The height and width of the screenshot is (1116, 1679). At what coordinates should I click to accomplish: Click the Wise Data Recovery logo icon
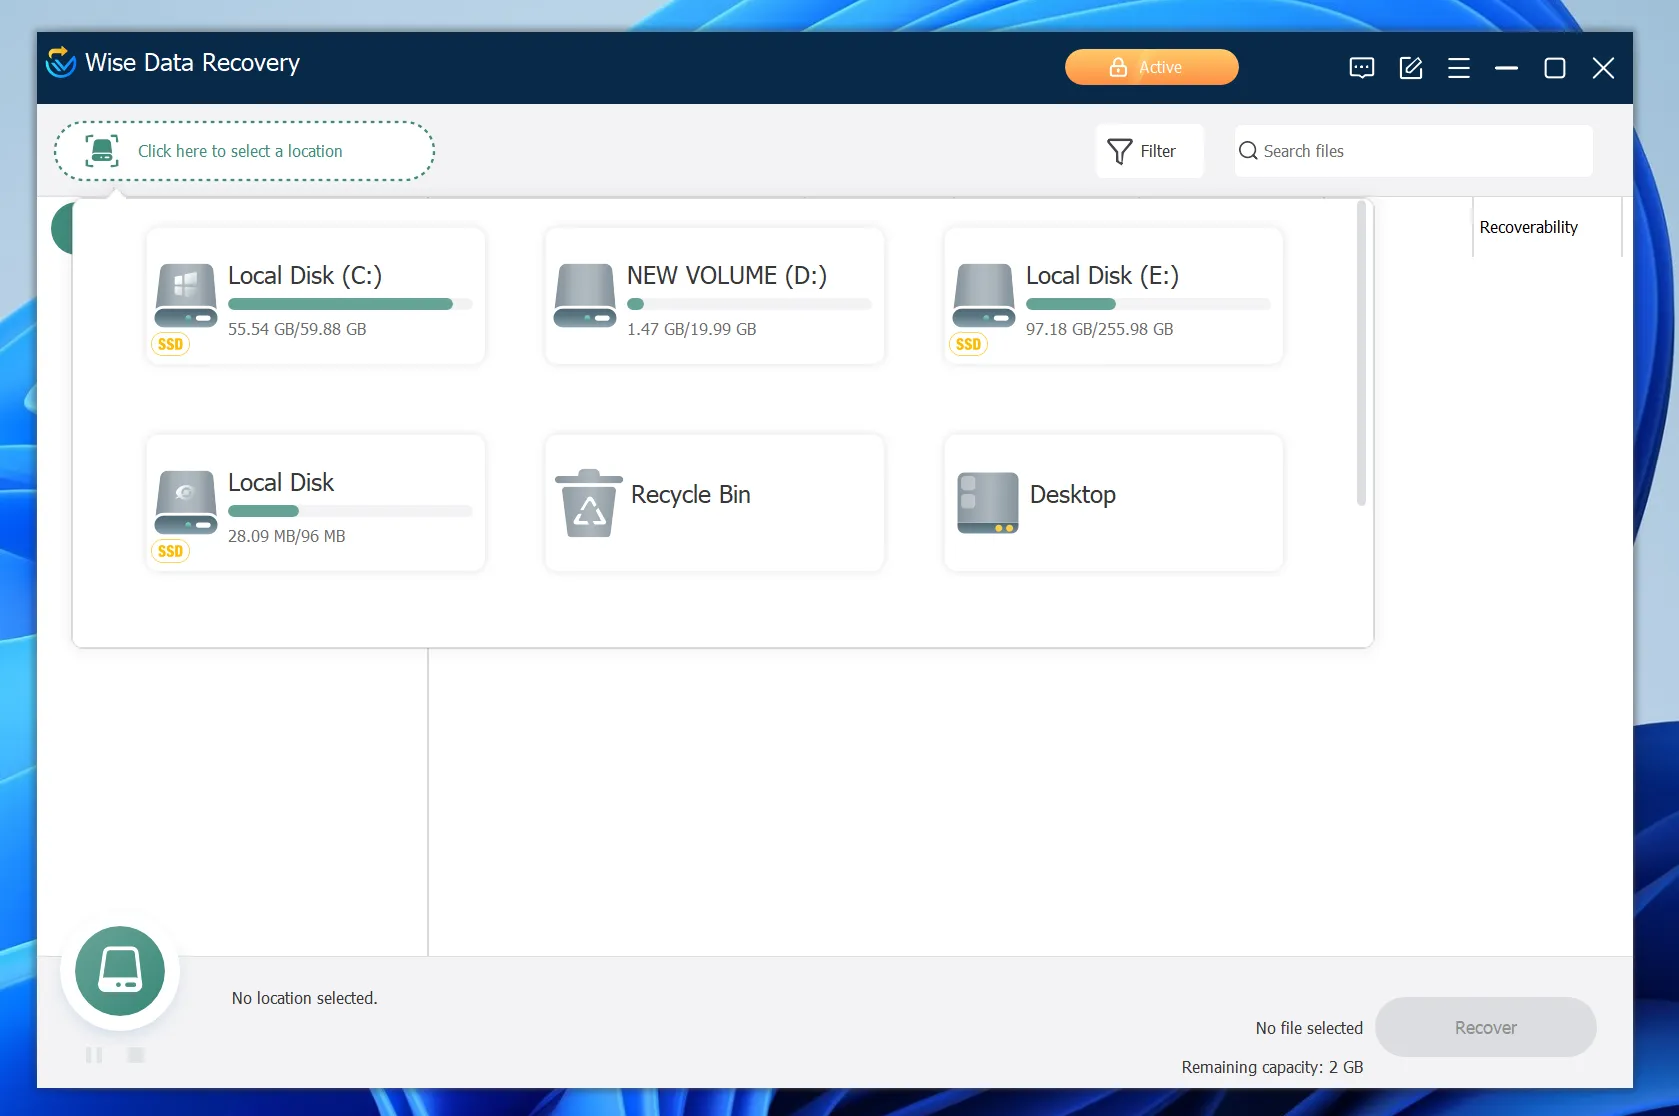pos(61,62)
